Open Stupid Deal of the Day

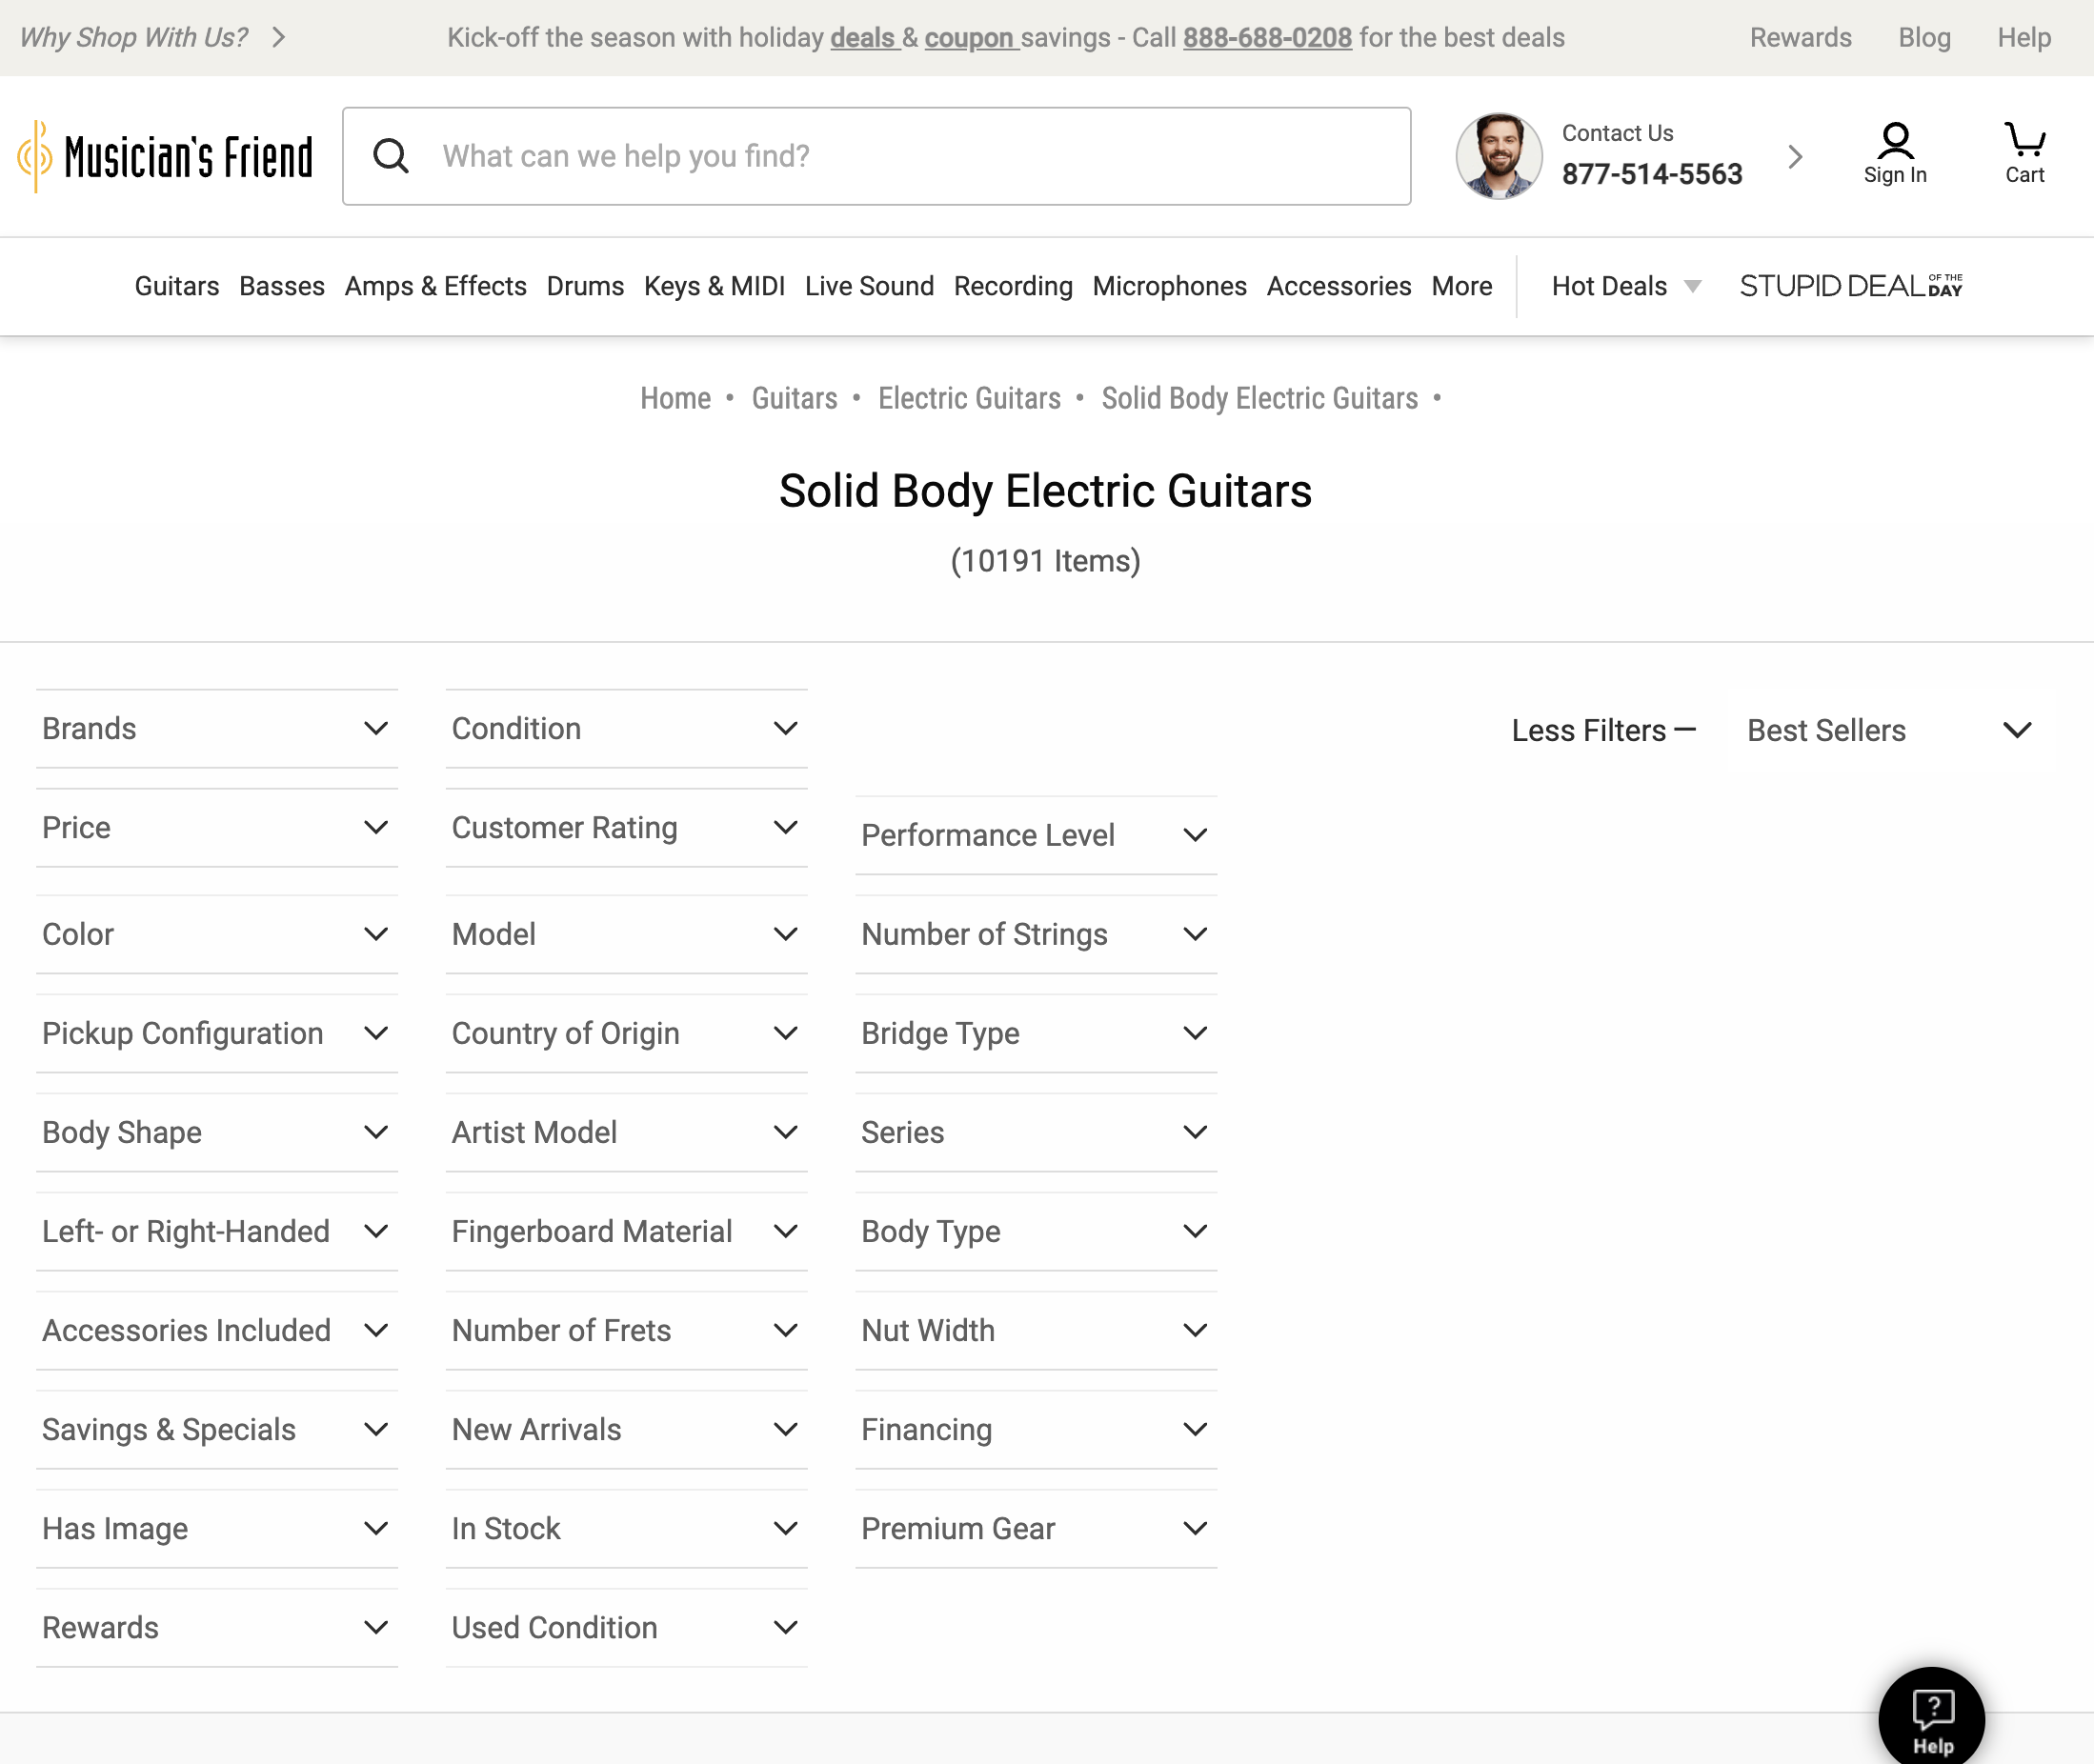click(x=1852, y=286)
